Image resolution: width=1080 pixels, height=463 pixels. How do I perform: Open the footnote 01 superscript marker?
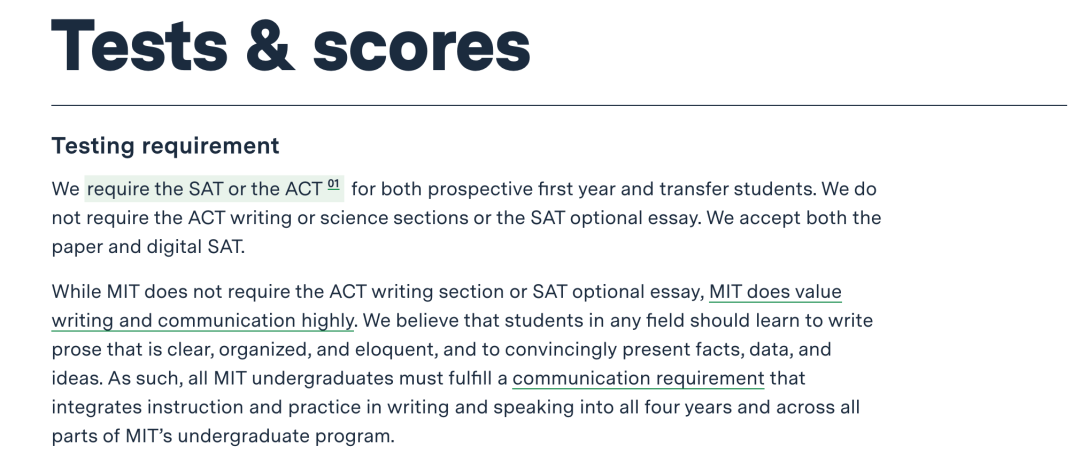click(334, 185)
